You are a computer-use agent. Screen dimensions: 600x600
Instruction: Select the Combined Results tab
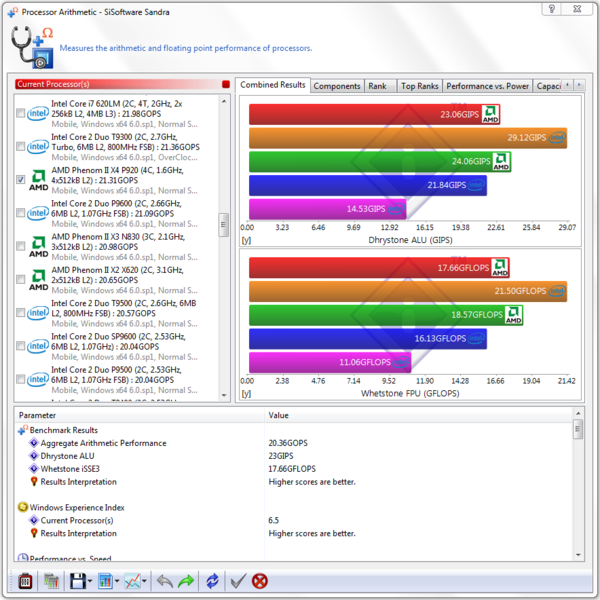tap(272, 85)
